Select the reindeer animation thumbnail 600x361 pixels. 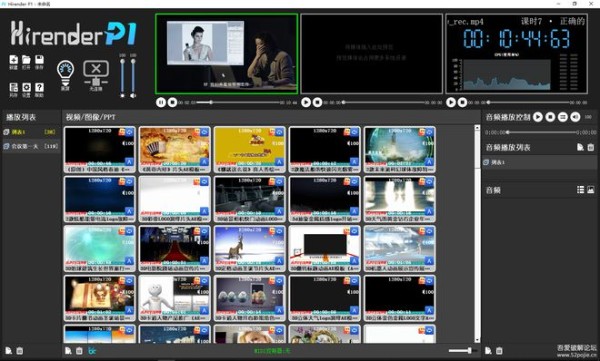tap(249, 249)
